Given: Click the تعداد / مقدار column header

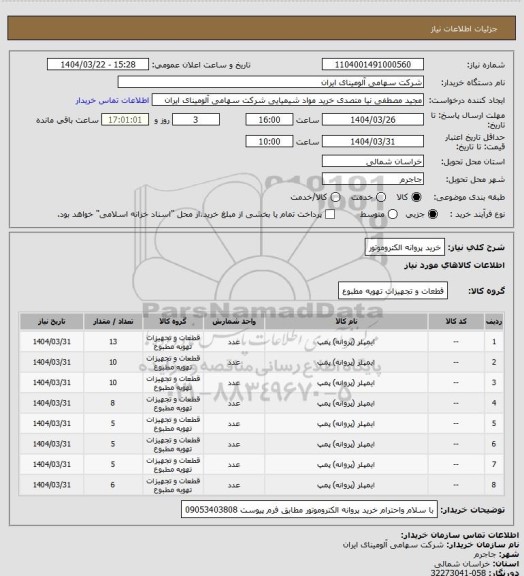Looking at the screenshot, I should (113, 321).
